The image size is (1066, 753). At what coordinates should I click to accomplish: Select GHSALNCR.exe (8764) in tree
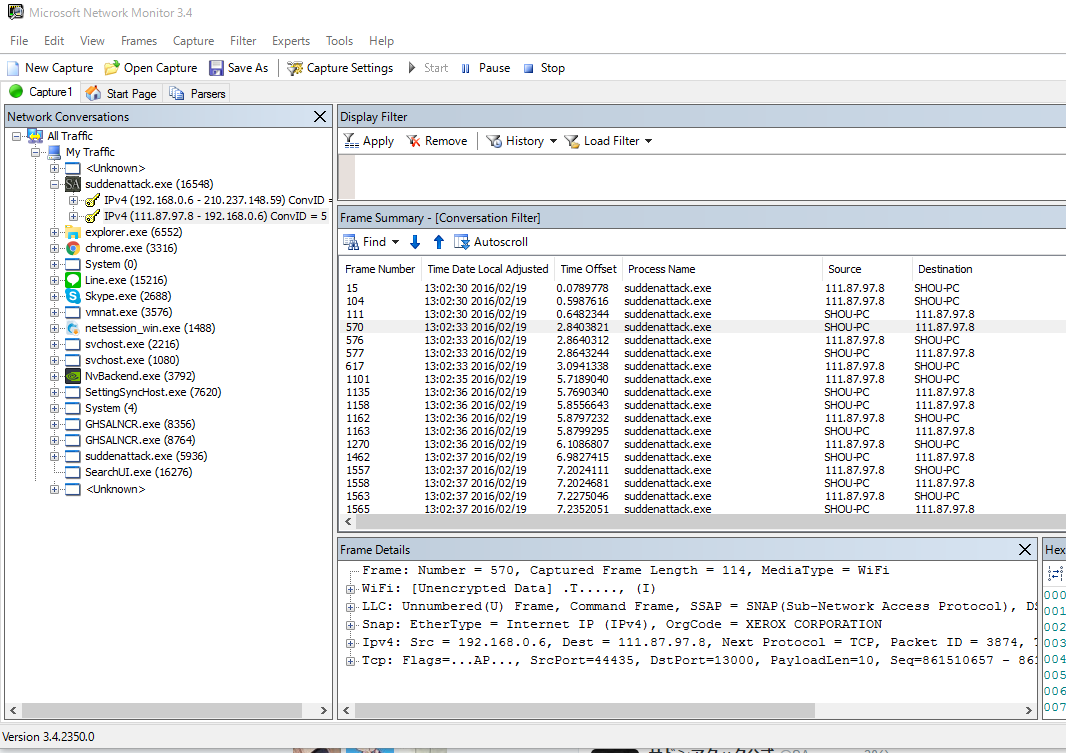[x=140, y=440]
